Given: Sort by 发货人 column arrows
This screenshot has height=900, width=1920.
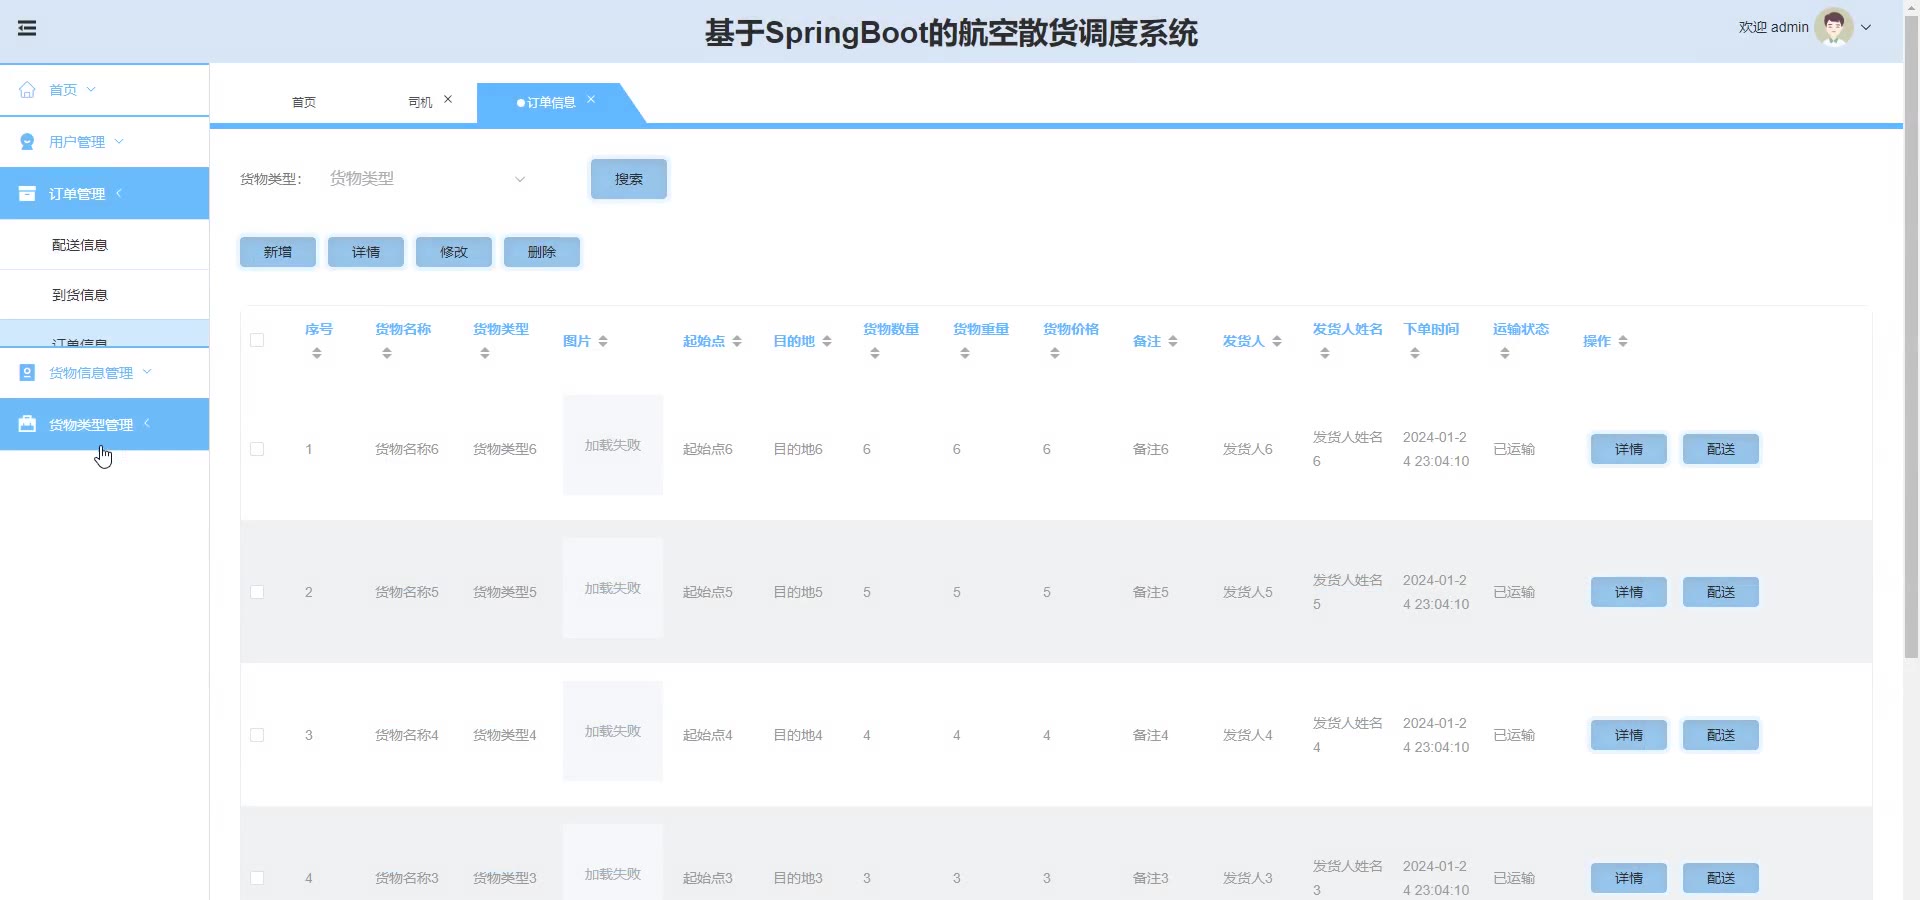Looking at the screenshot, I should (1277, 341).
